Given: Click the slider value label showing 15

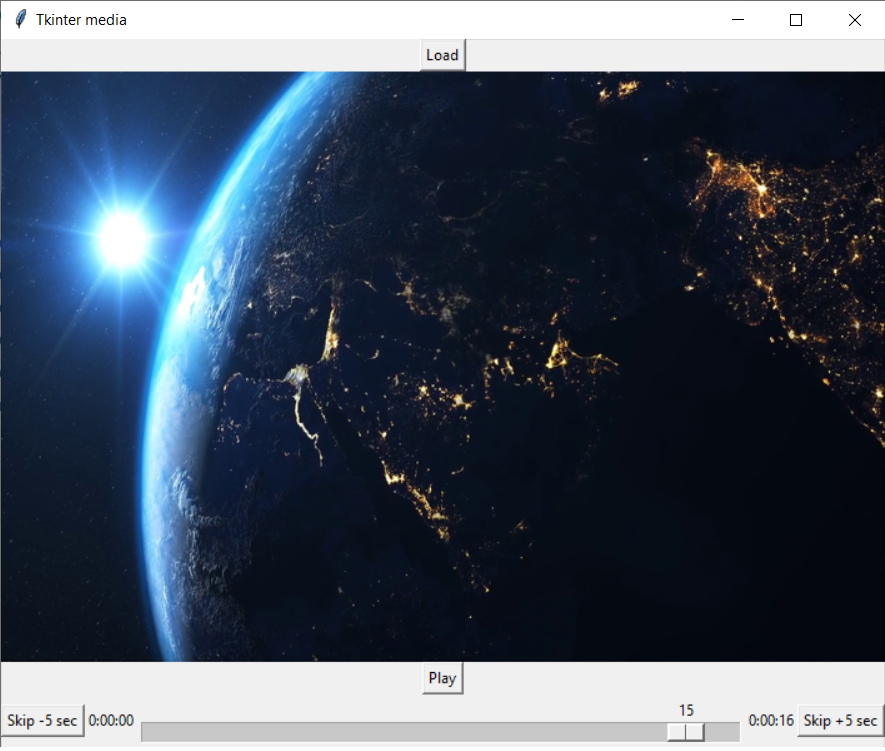Looking at the screenshot, I should pyautogui.click(x=686, y=710).
